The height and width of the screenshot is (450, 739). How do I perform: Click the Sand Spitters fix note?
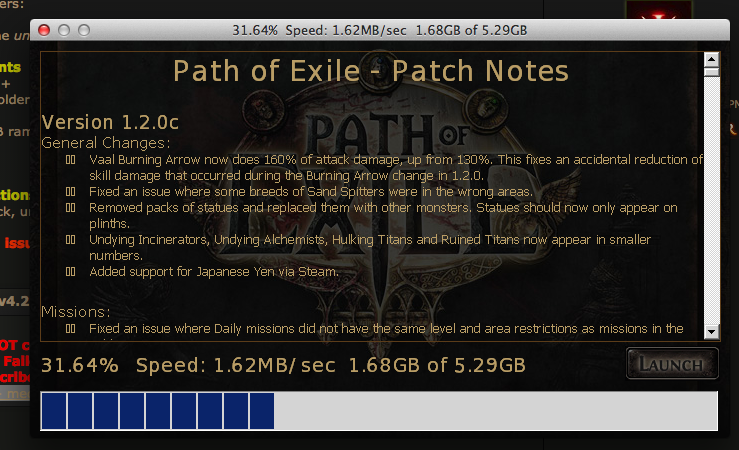click(311, 192)
